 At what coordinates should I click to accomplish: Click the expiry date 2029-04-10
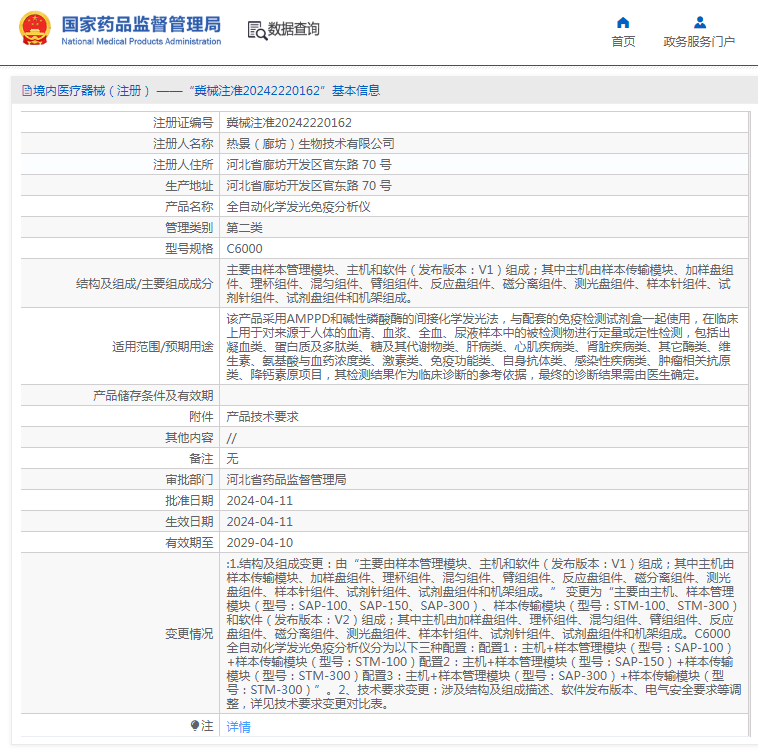point(260,543)
